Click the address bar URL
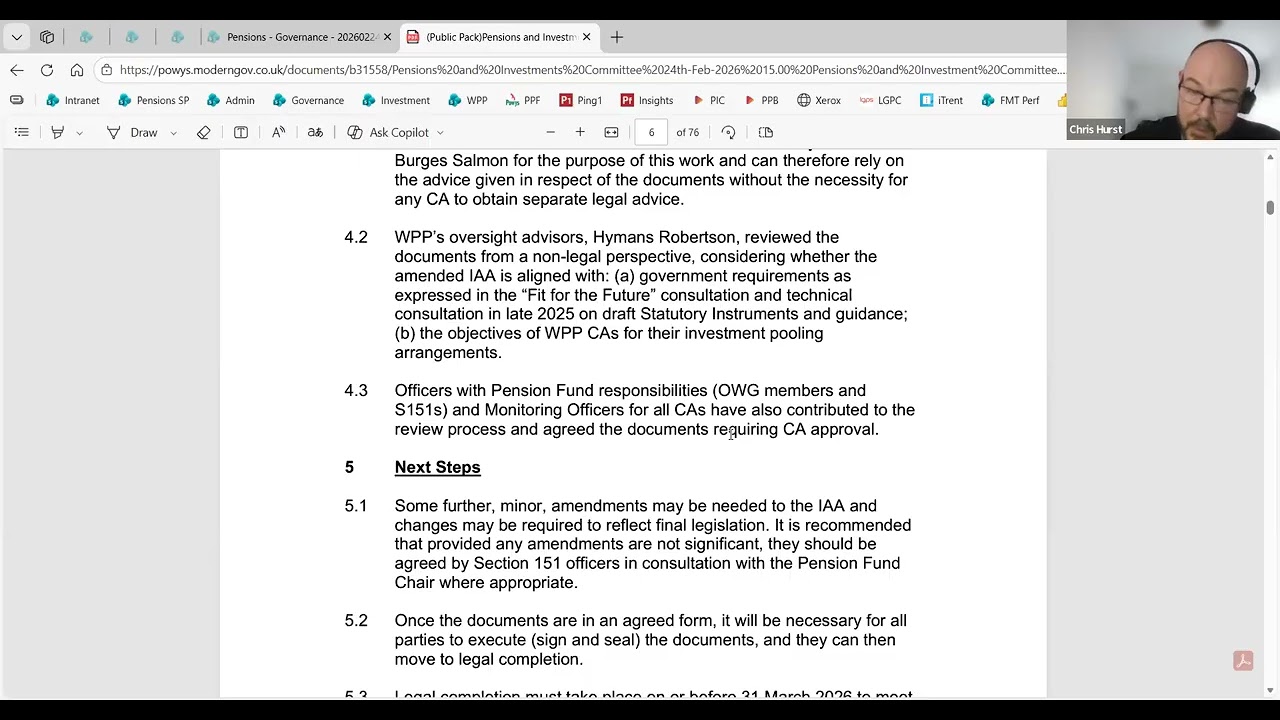Viewport: 1280px width, 720px height. [x=592, y=70]
